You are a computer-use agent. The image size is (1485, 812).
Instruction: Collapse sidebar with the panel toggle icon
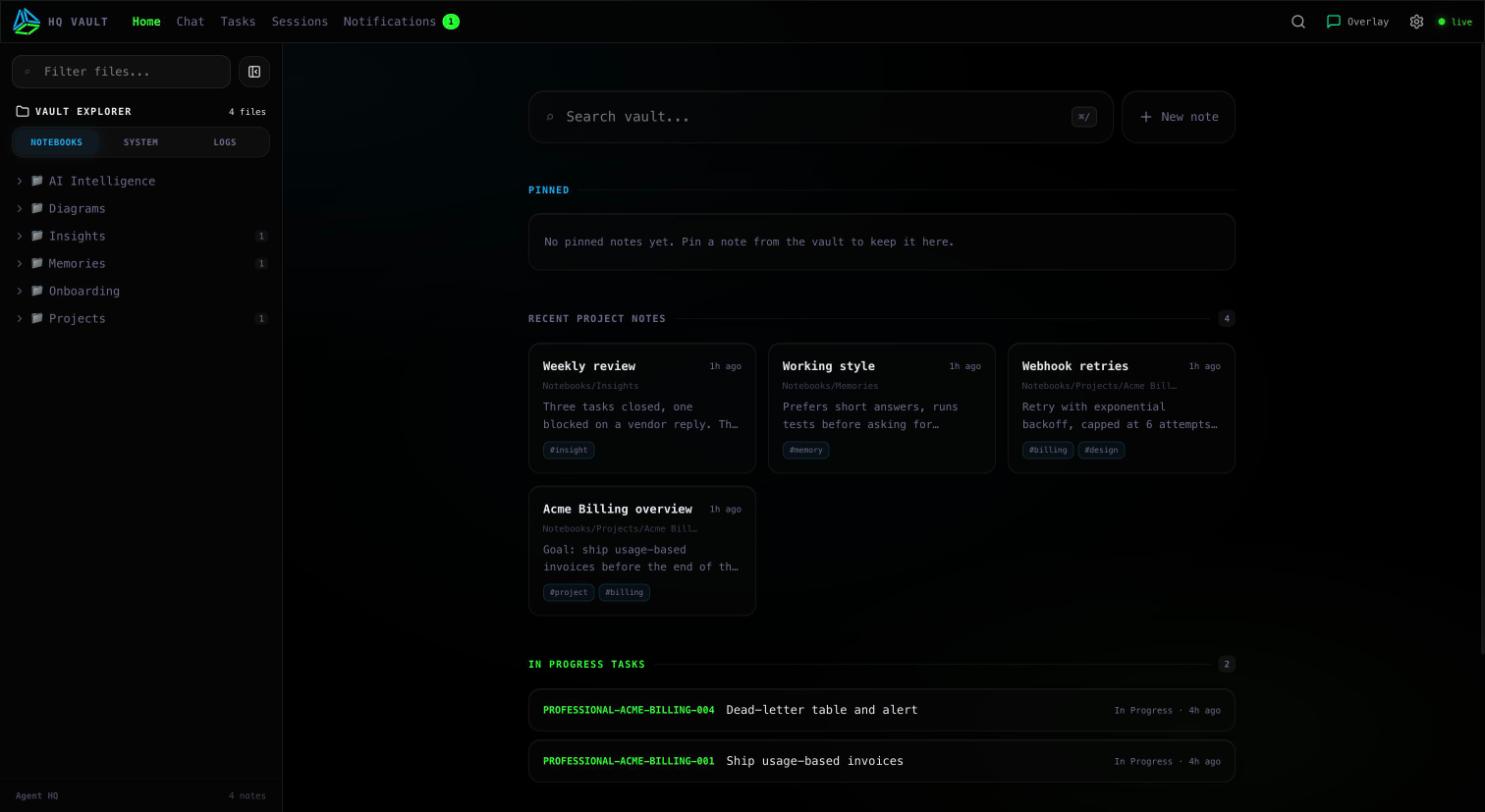(x=254, y=72)
